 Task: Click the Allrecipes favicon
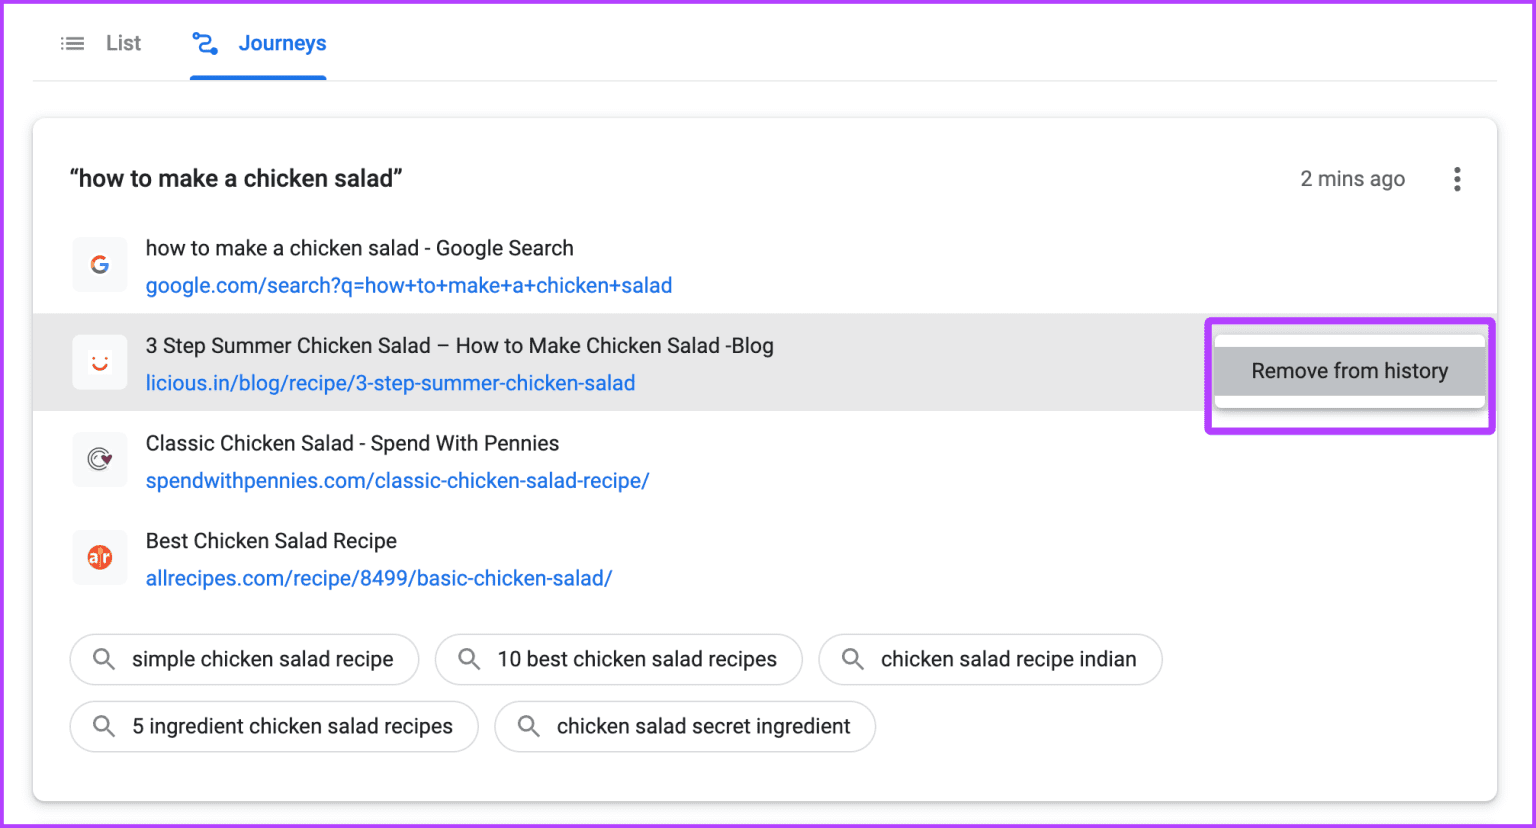[99, 557]
